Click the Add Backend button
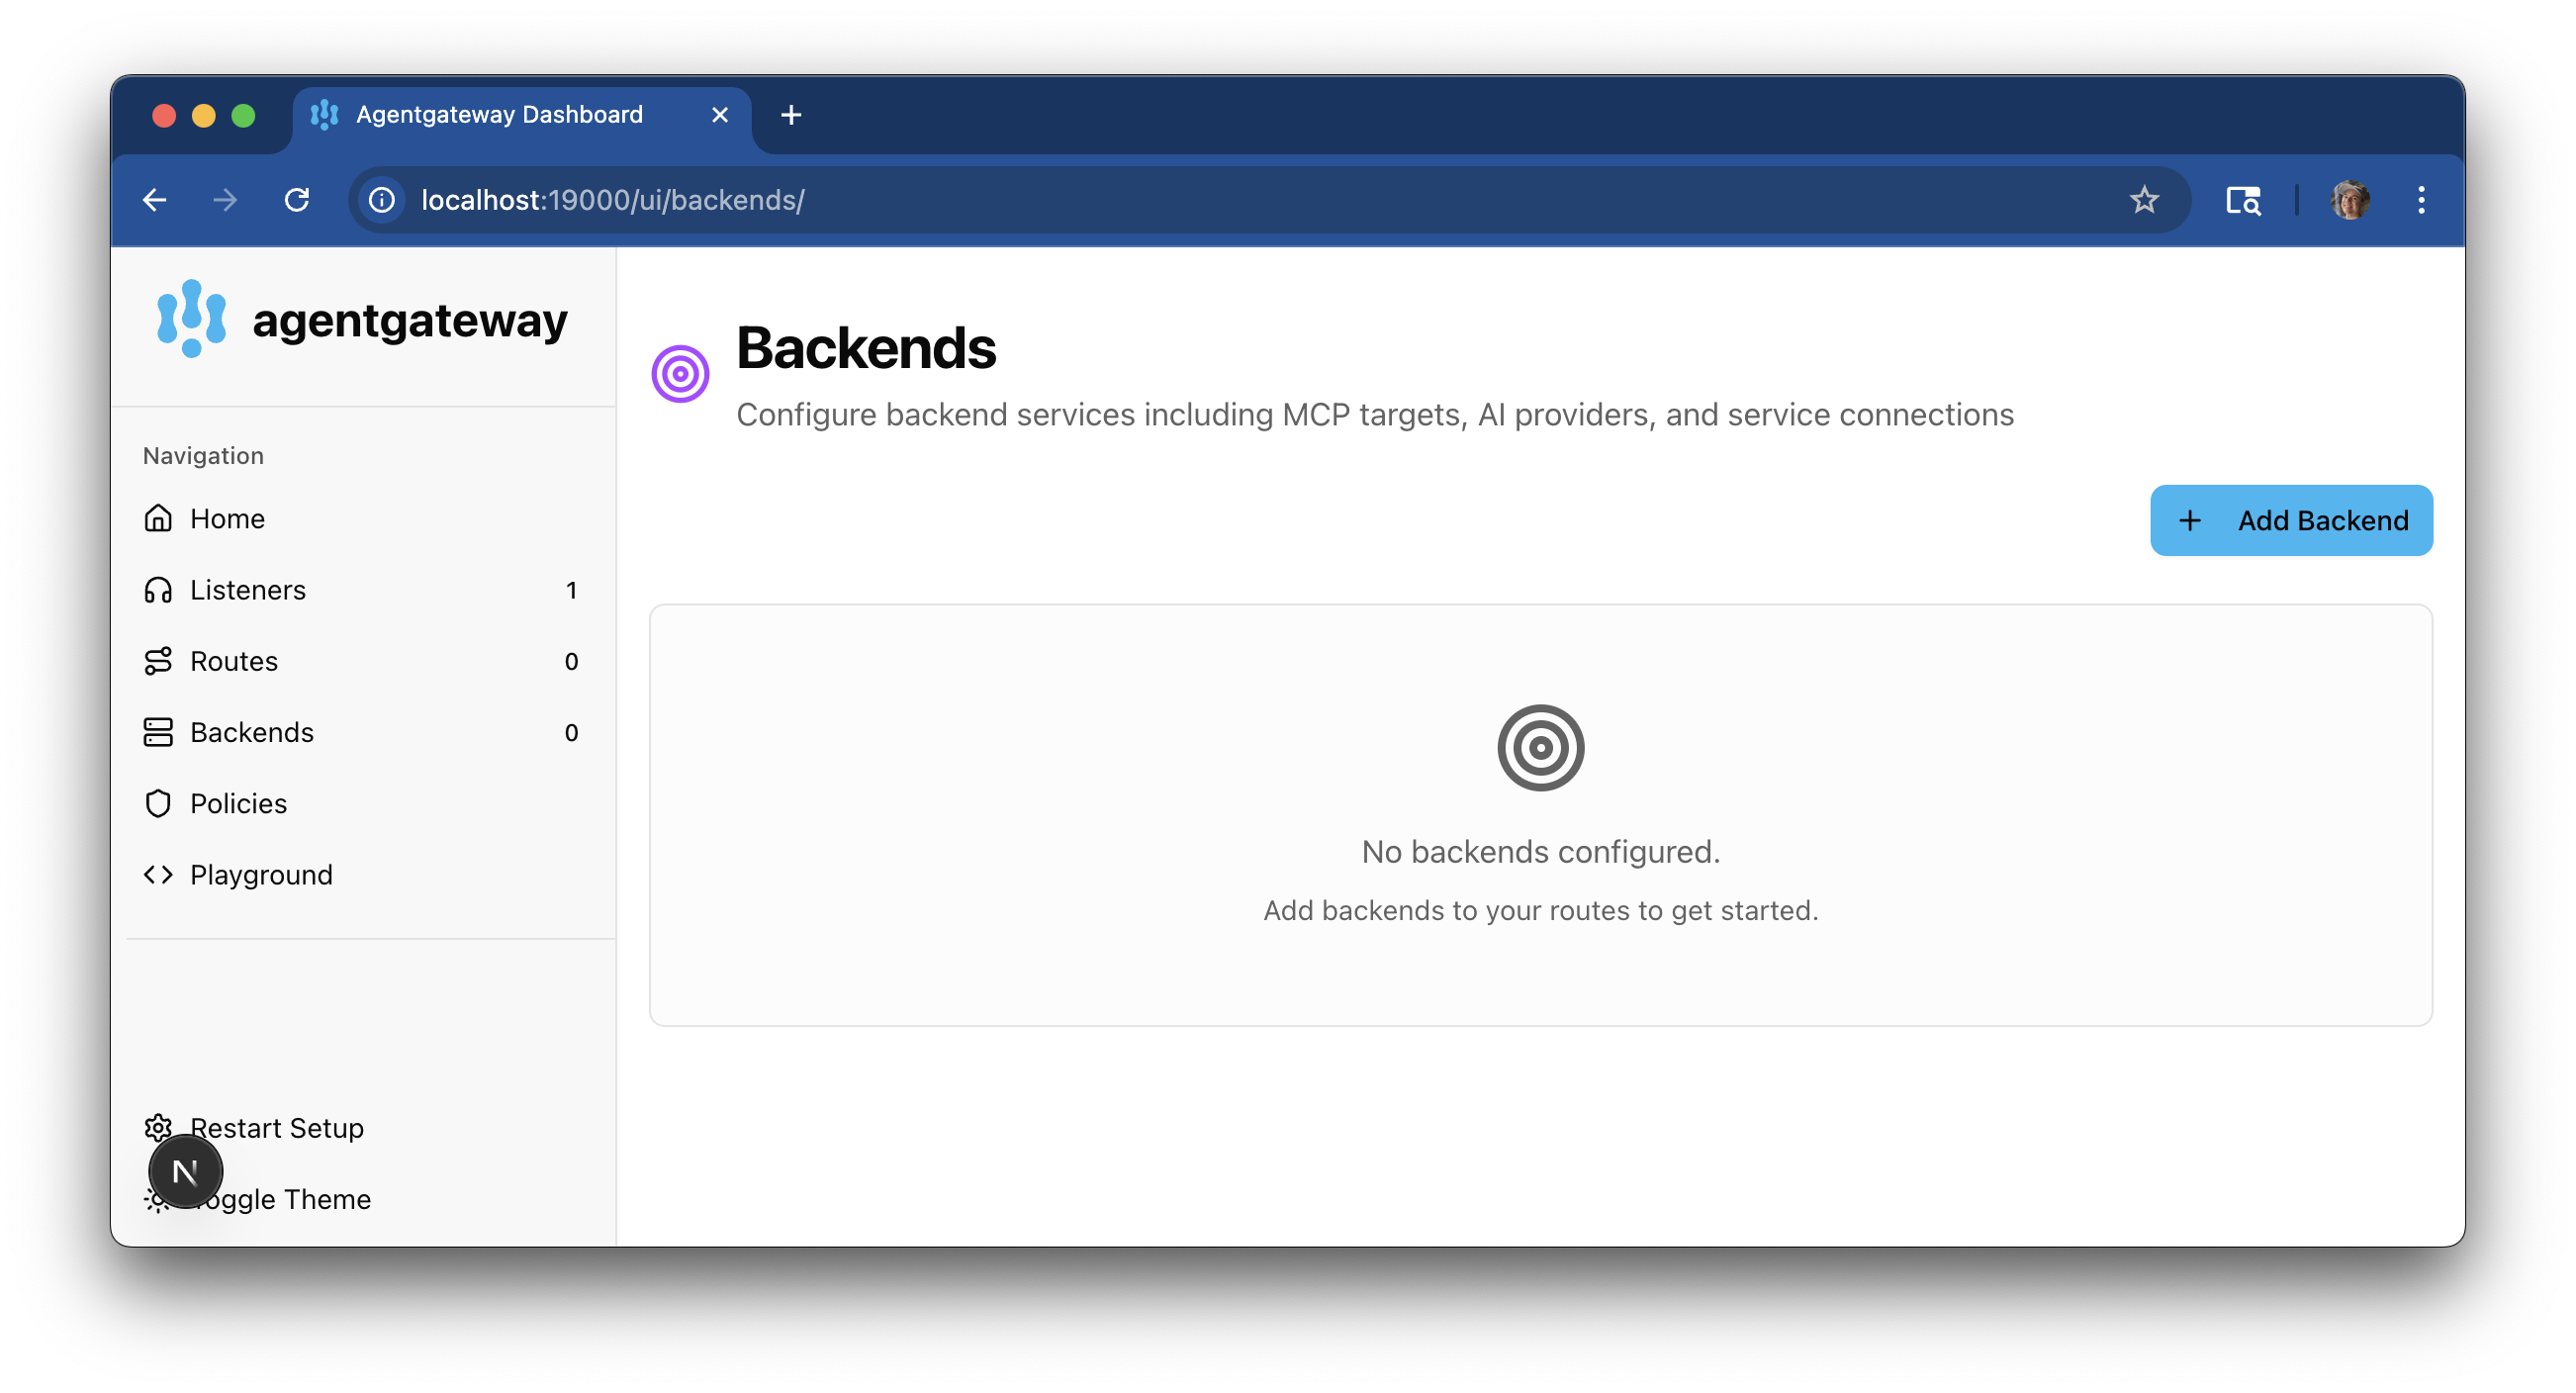 [x=2291, y=520]
